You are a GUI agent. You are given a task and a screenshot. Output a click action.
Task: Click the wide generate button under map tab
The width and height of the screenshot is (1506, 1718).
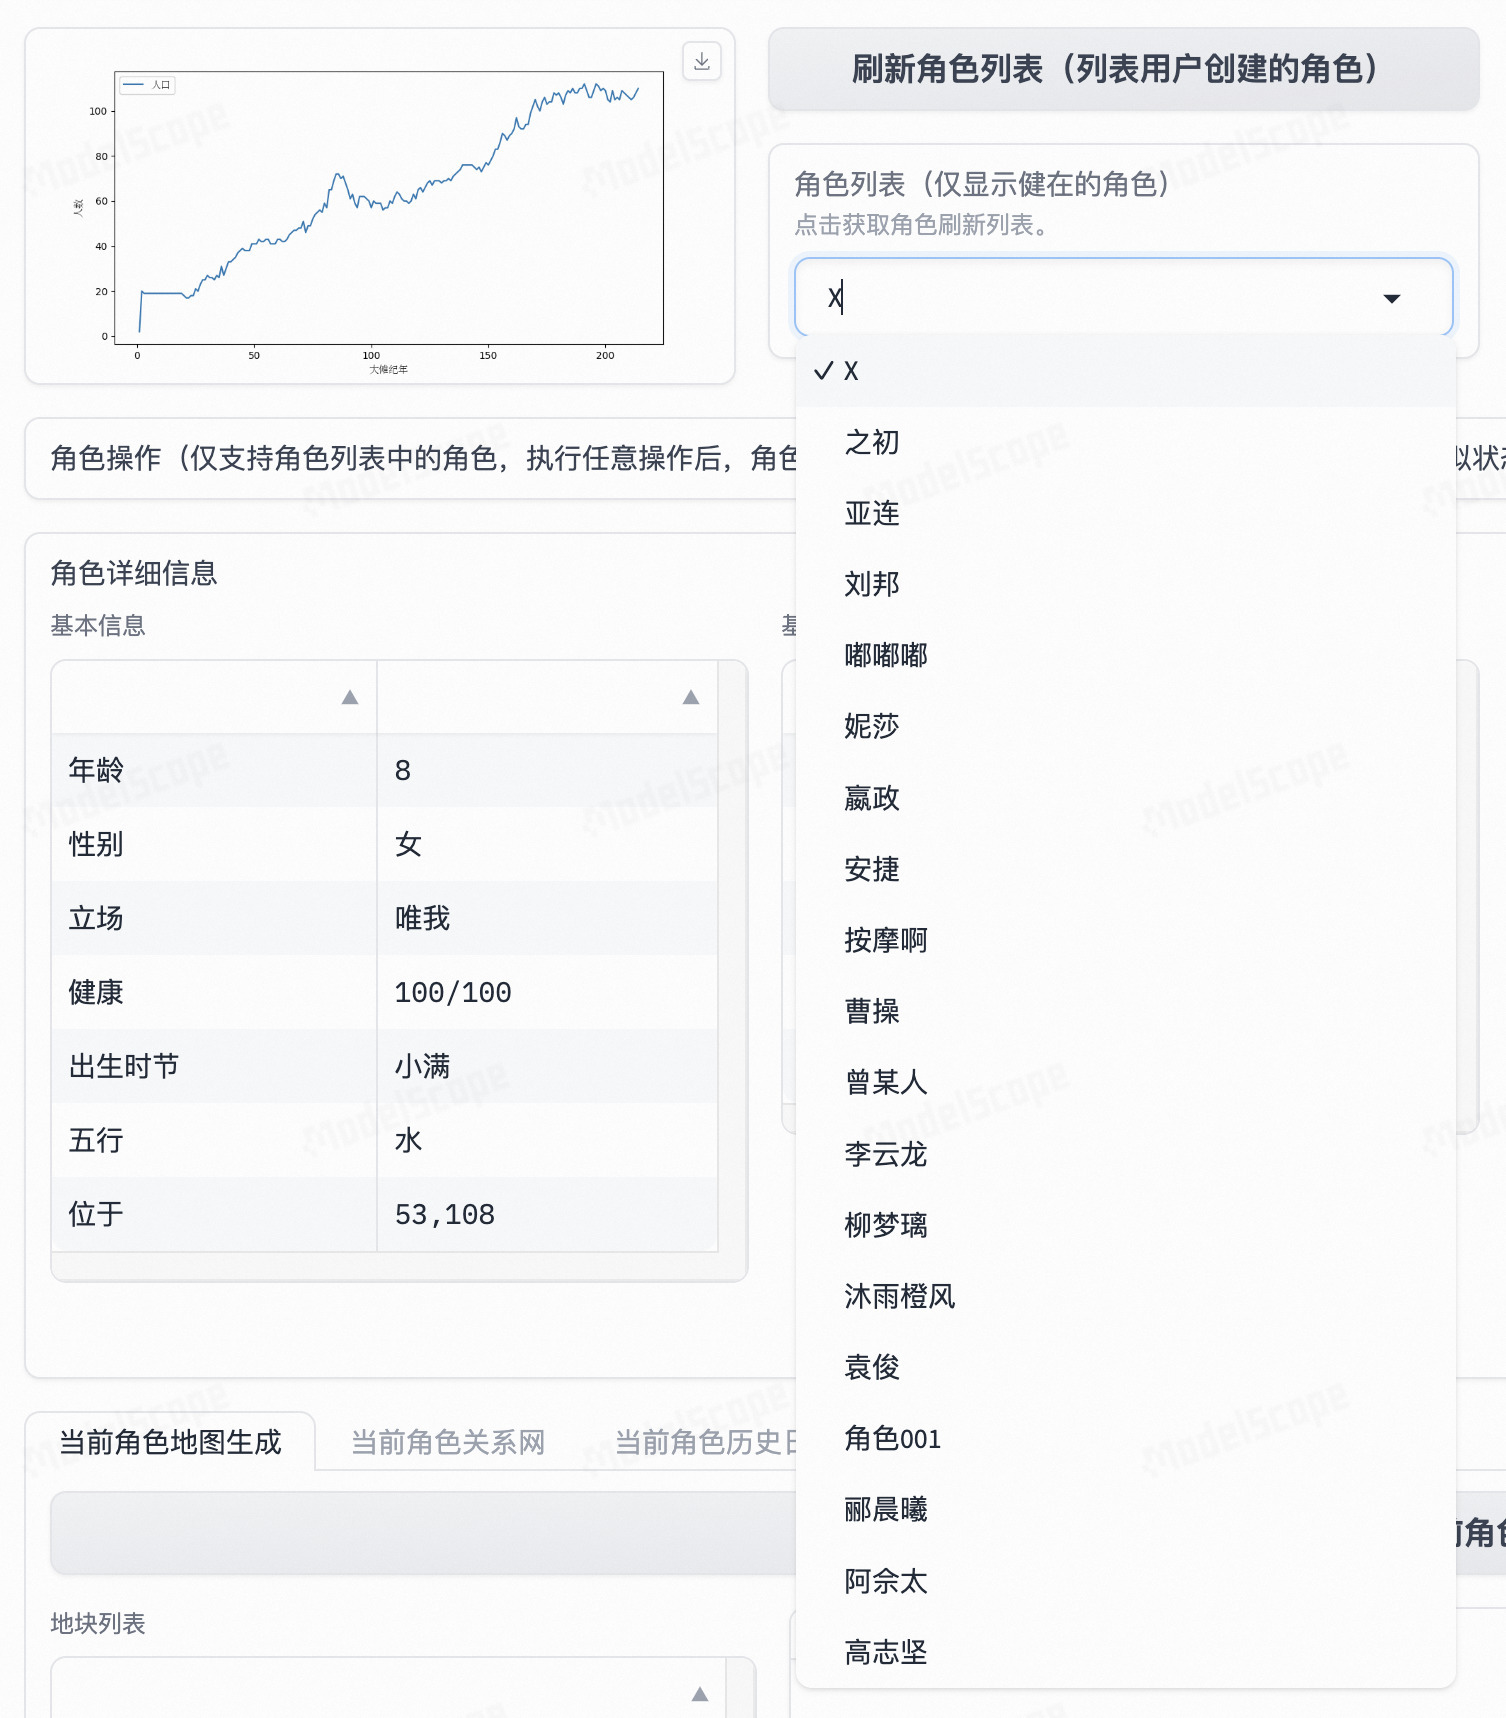point(424,1533)
